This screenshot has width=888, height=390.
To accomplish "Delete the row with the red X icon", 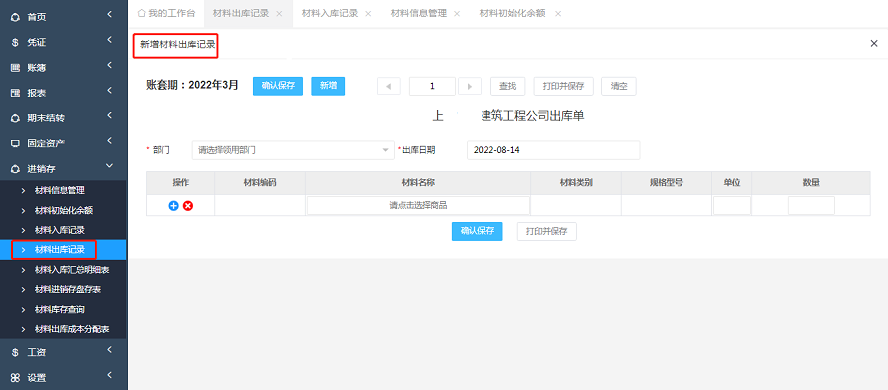I will [x=188, y=206].
